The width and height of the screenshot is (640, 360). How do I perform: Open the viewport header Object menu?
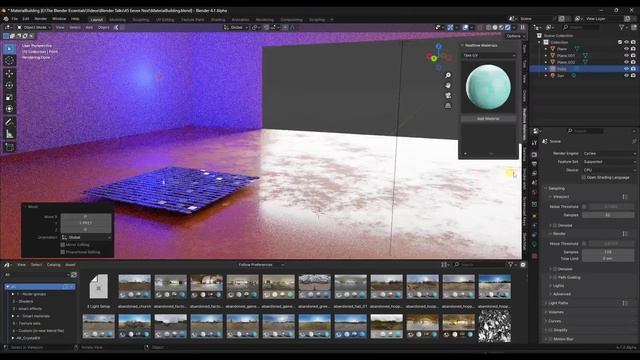tap(104, 27)
